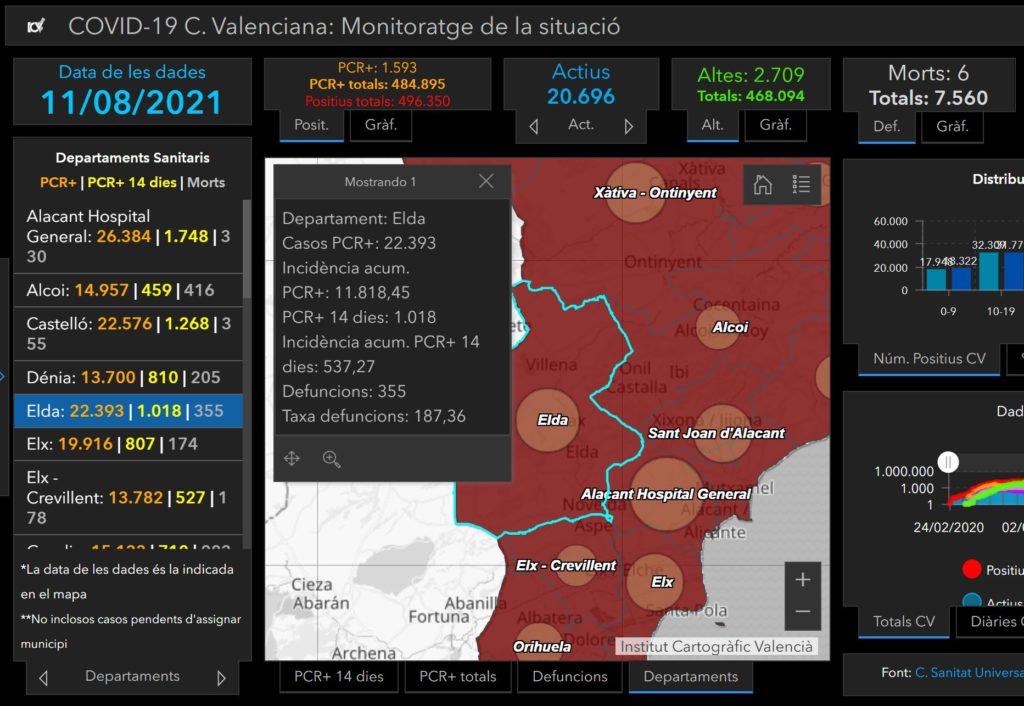
Task: Open the Totals CV chart tab
Action: point(904,622)
